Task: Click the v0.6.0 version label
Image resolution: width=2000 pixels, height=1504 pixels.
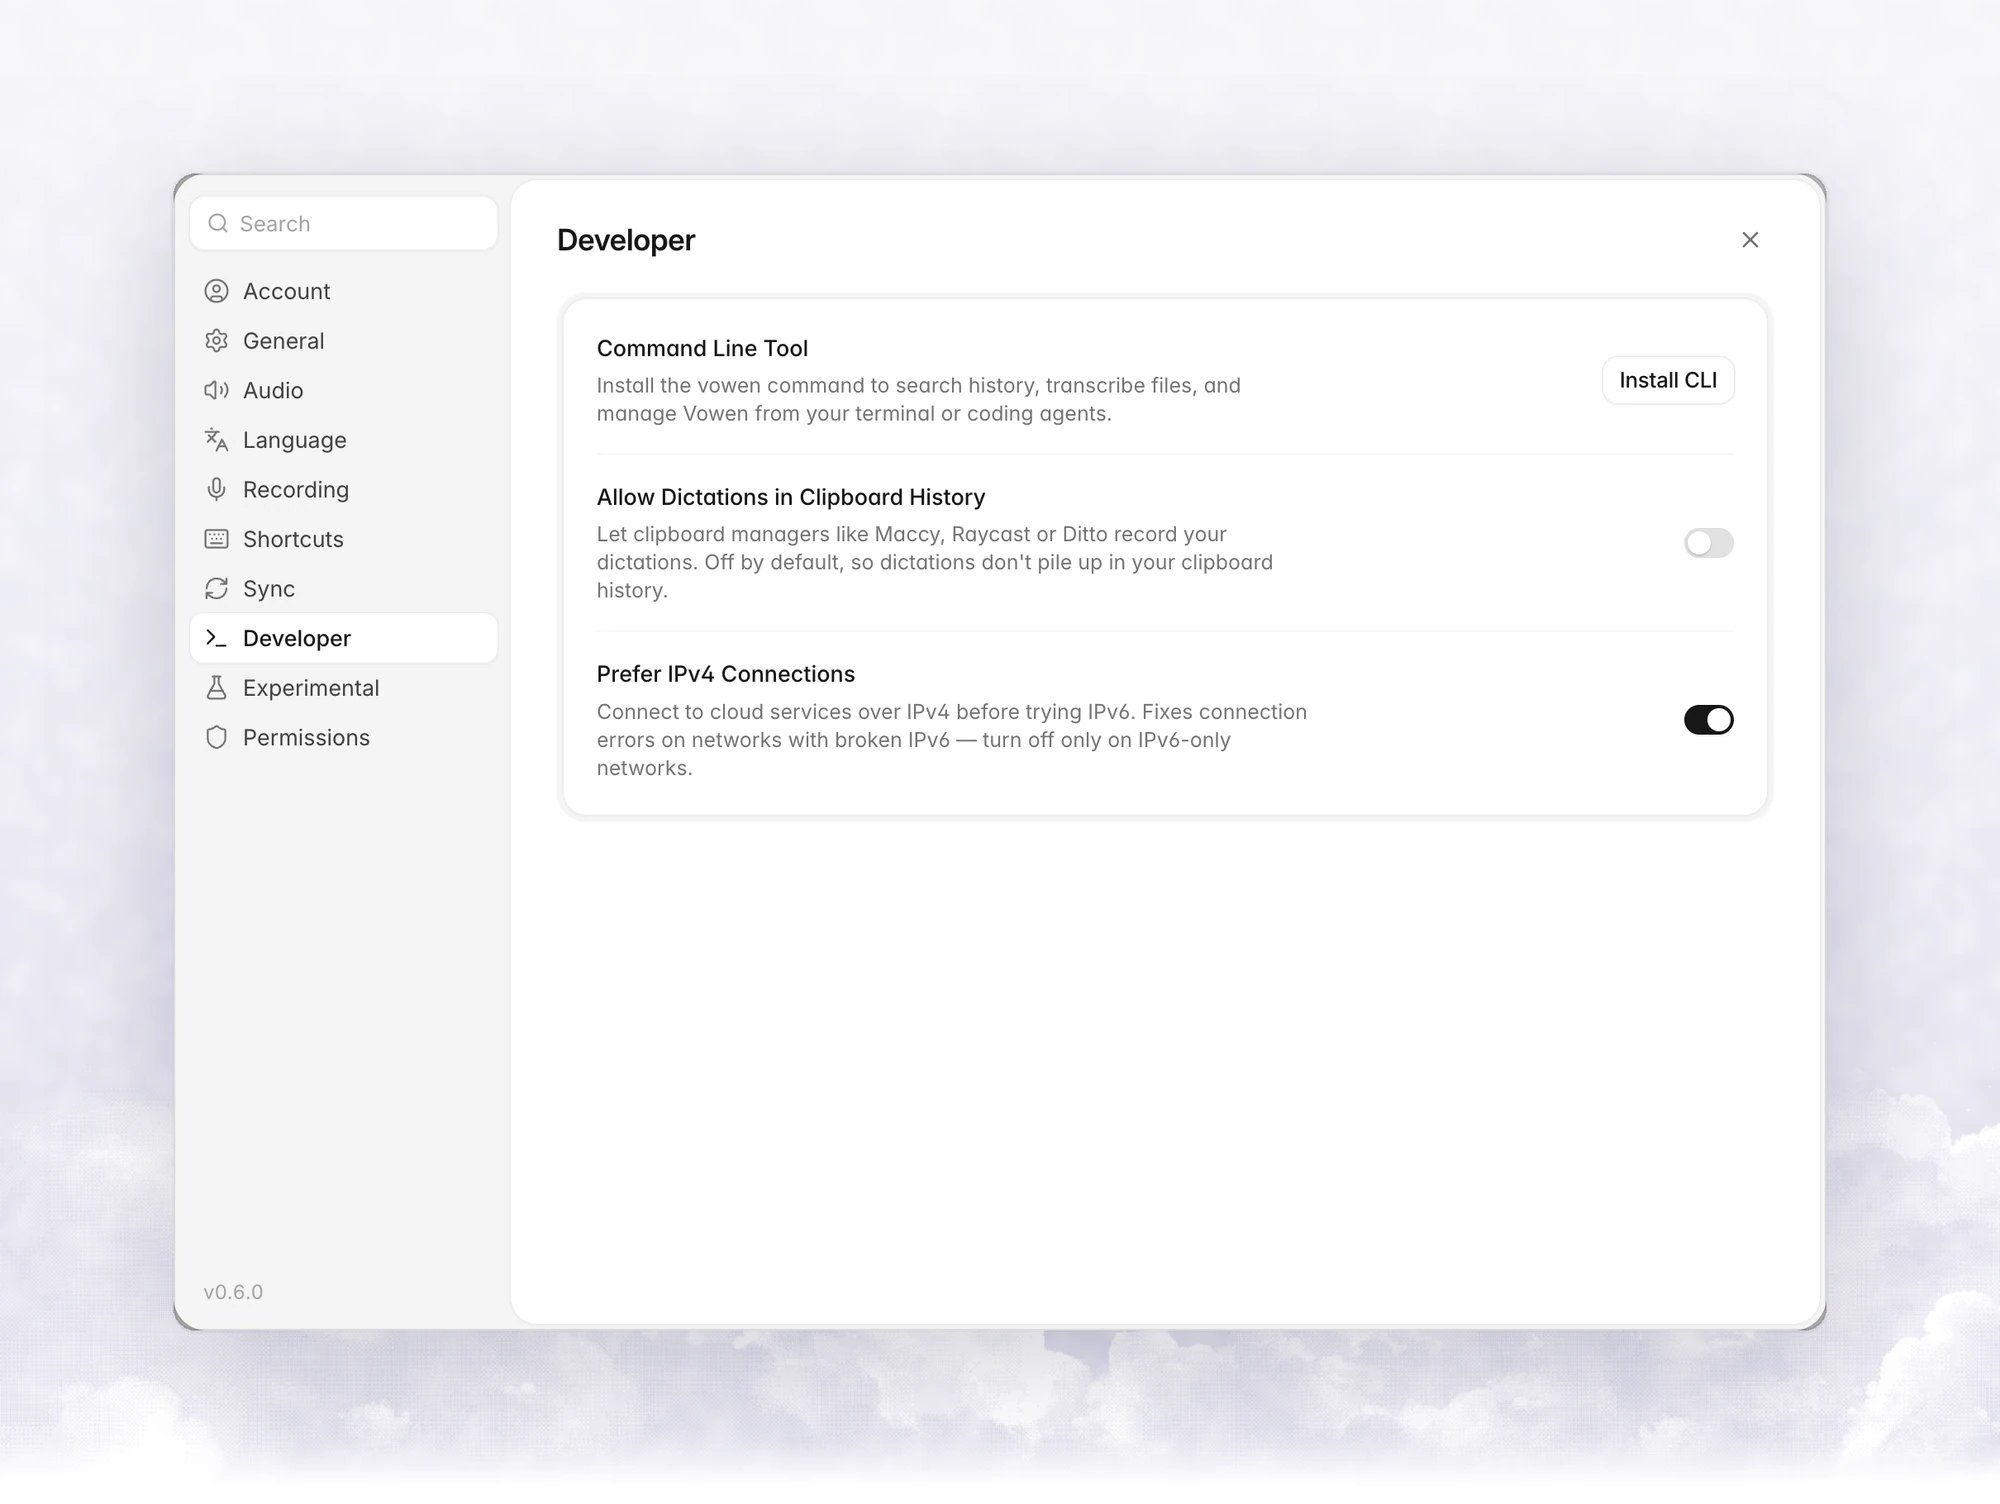Action: pyautogui.click(x=233, y=1292)
